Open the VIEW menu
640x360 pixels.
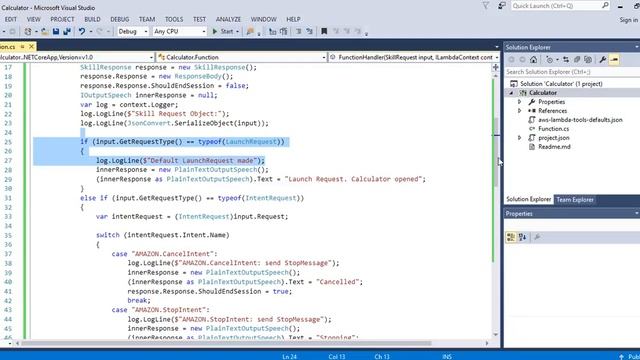click(x=33, y=19)
